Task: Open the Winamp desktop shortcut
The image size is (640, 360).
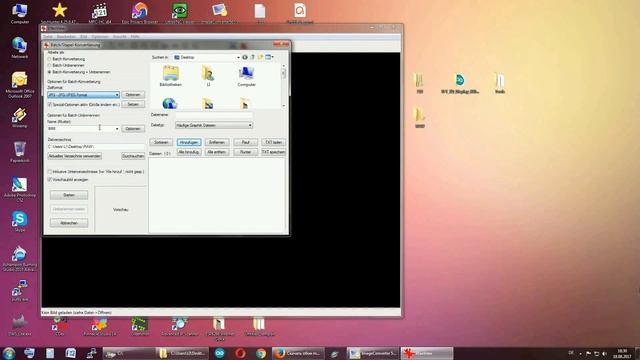Action: click(x=19, y=118)
